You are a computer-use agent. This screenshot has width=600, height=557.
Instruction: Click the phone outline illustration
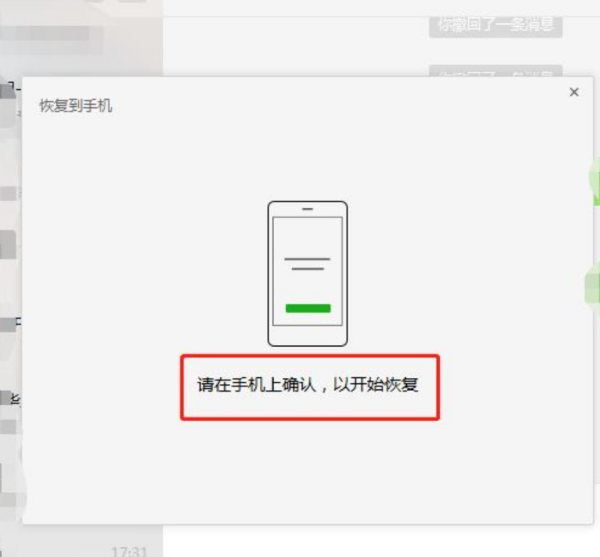[308, 274]
